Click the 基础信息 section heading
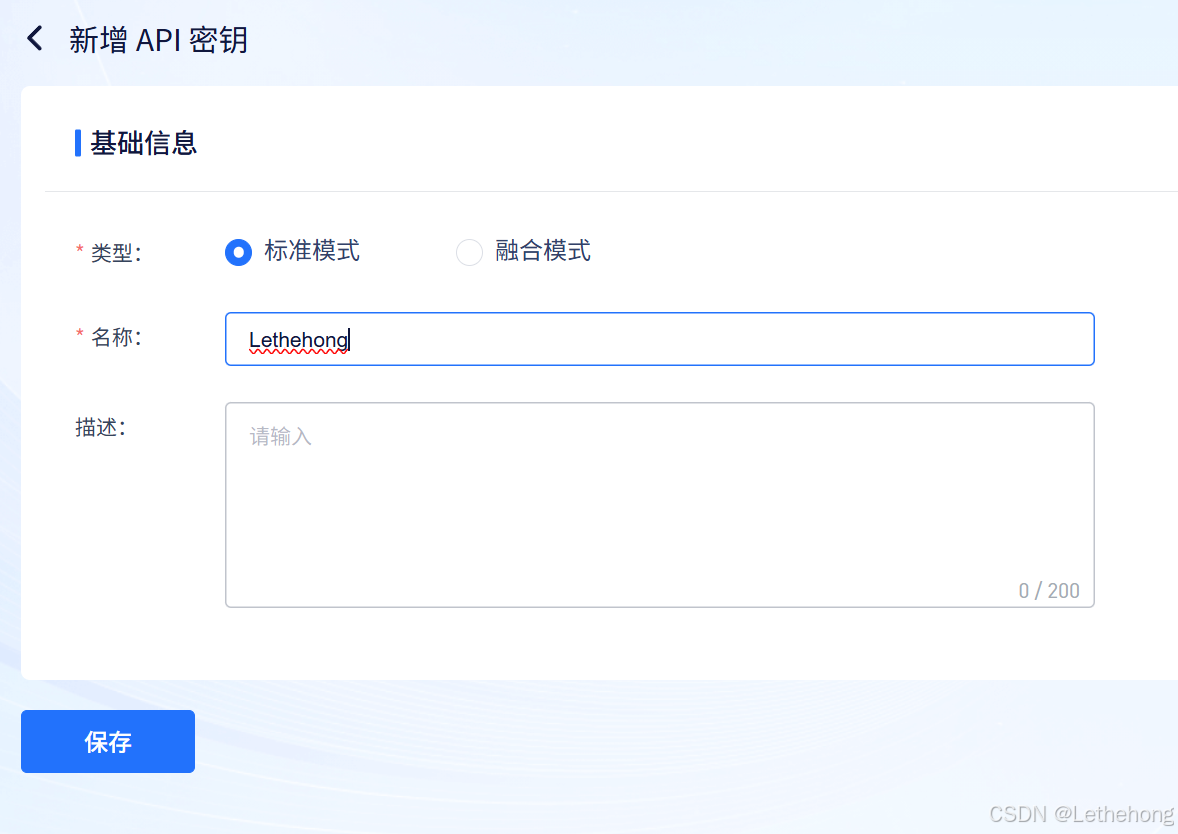Image resolution: width=1178 pixels, height=834 pixels. tap(143, 143)
